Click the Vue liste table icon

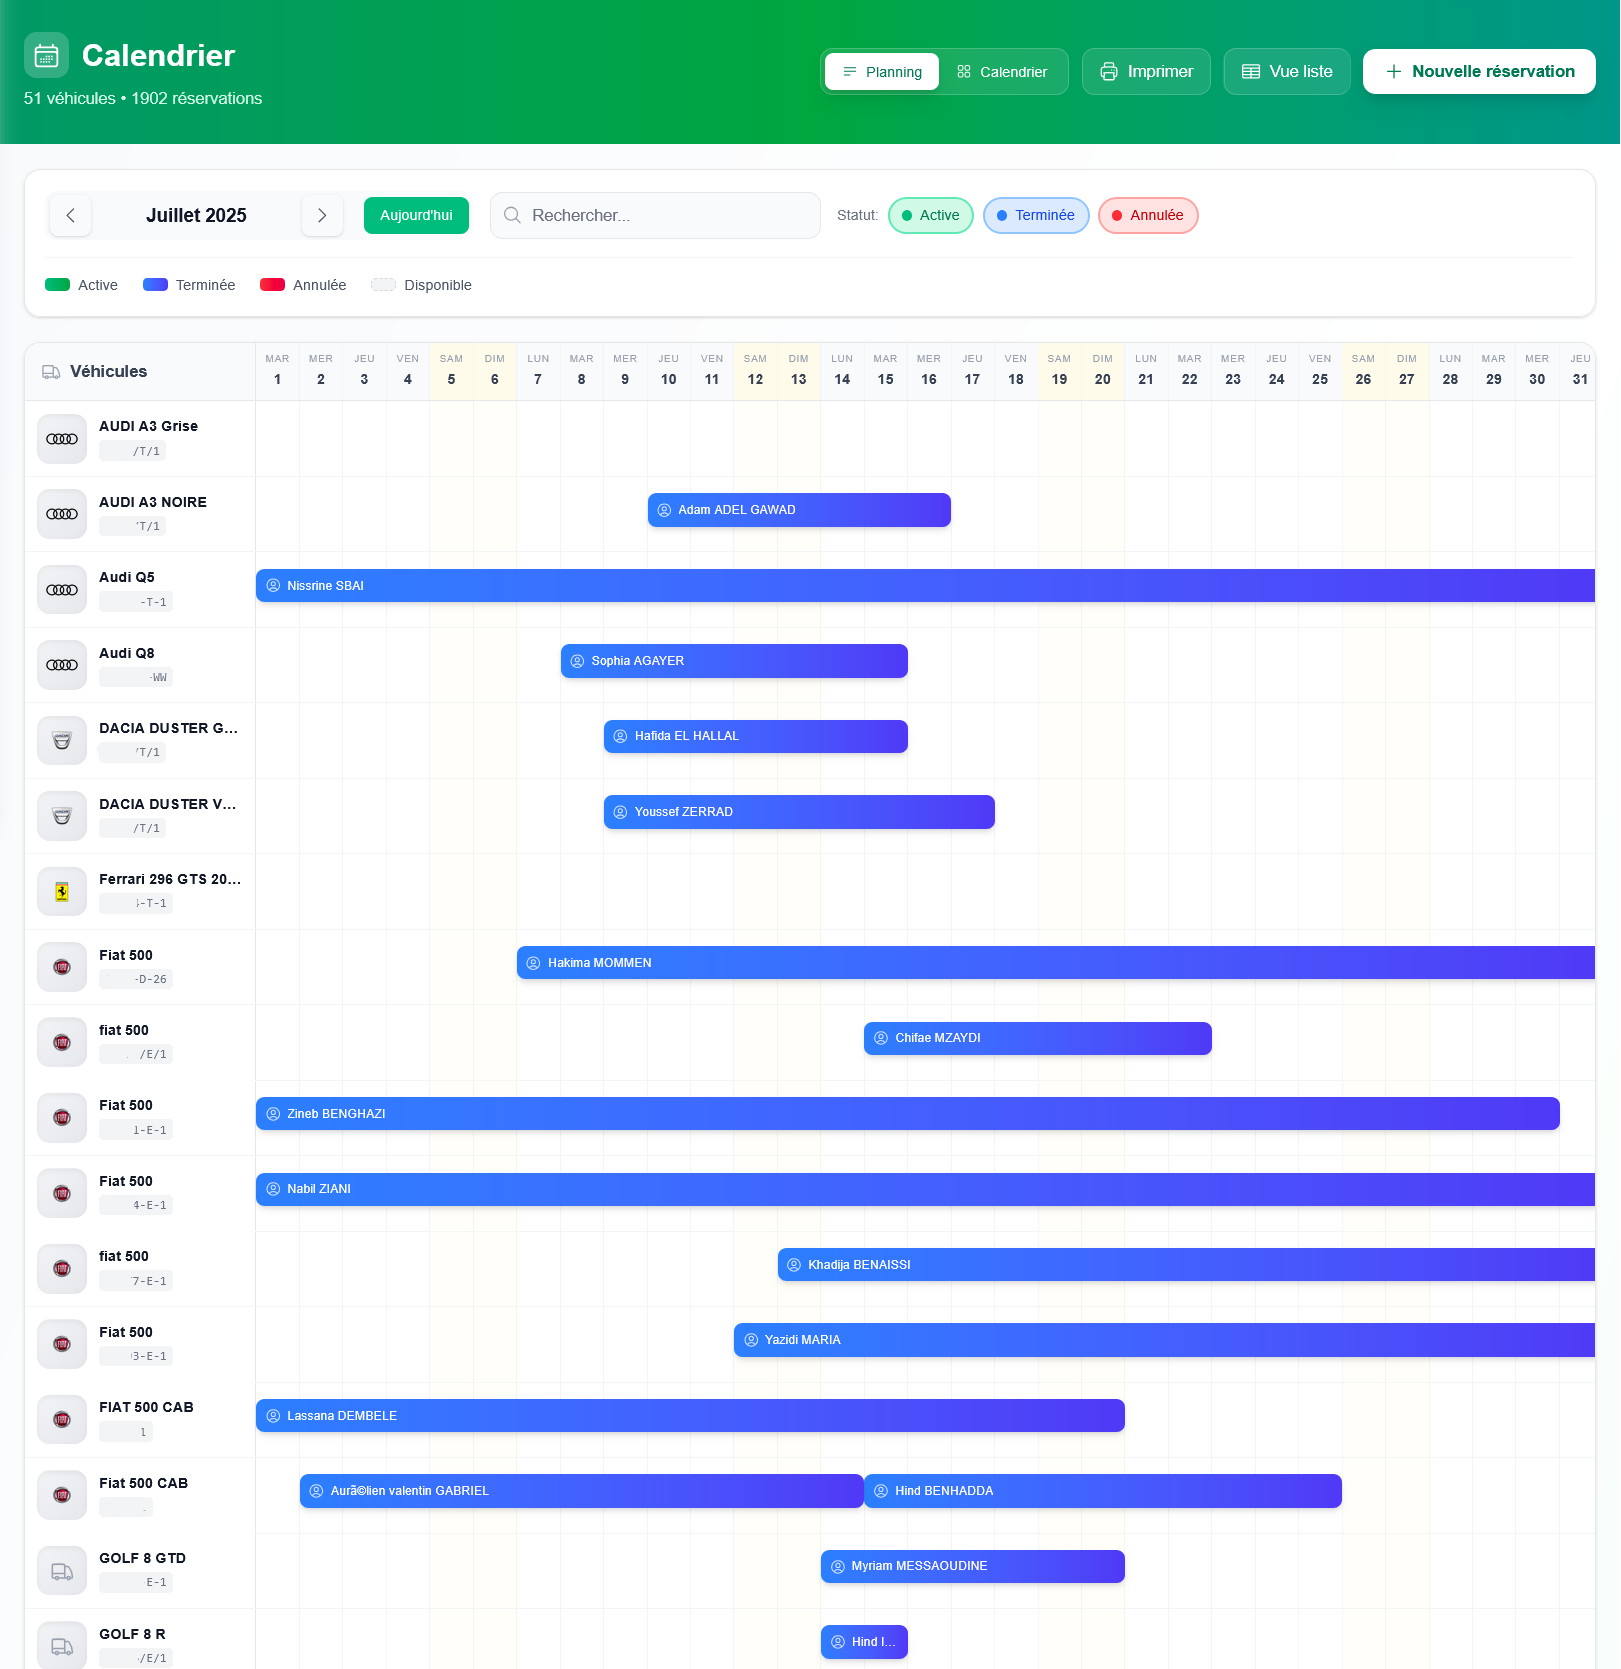1250,71
